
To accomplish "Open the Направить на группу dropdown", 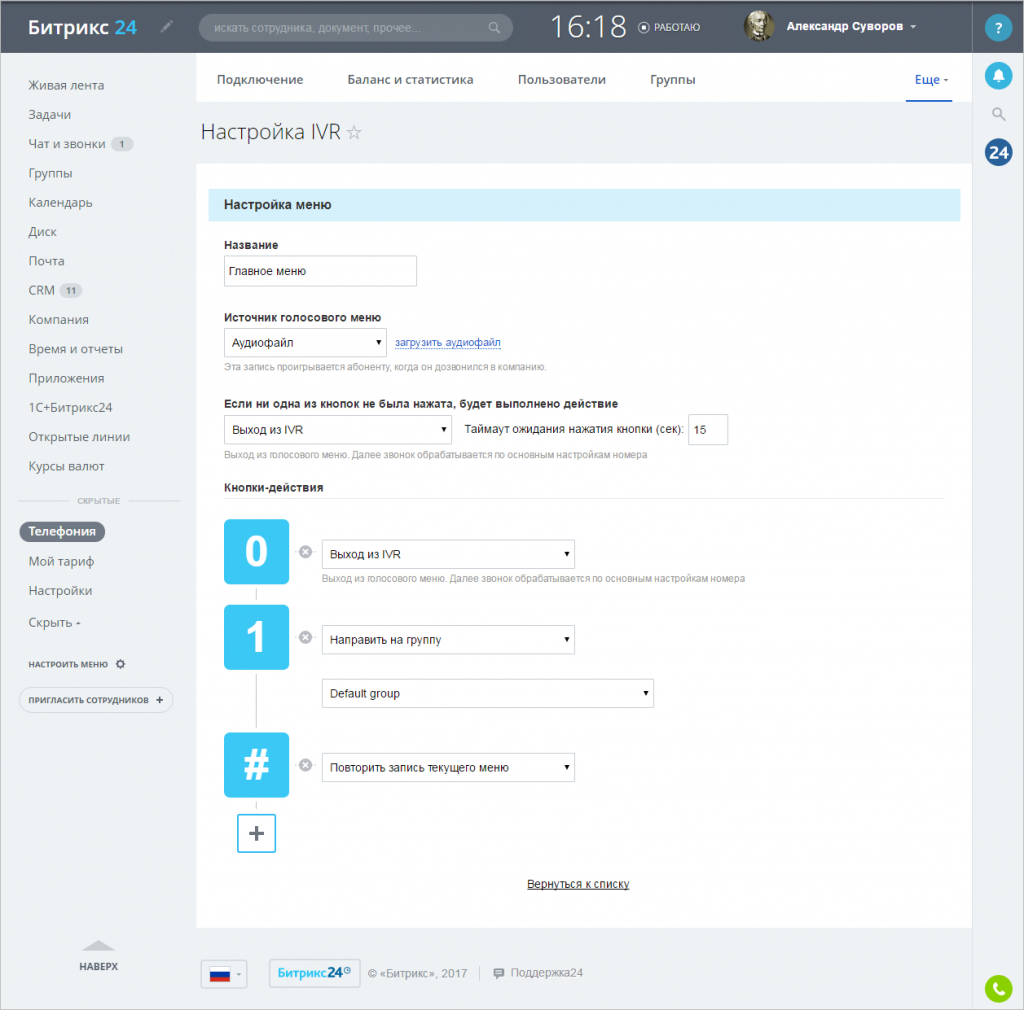I will click(448, 640).
